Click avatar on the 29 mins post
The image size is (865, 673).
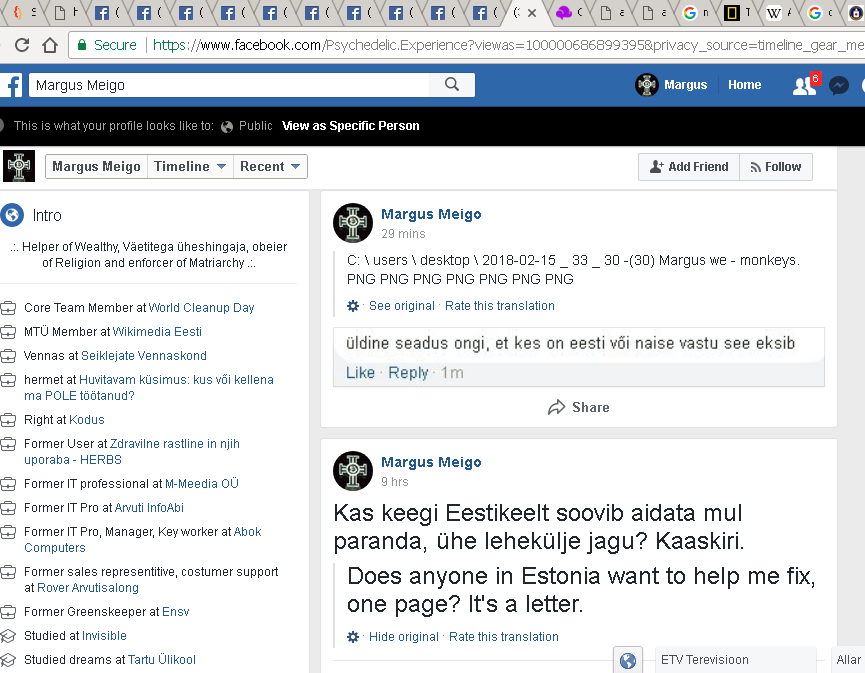pyautogui.click(x=353, y=223)
